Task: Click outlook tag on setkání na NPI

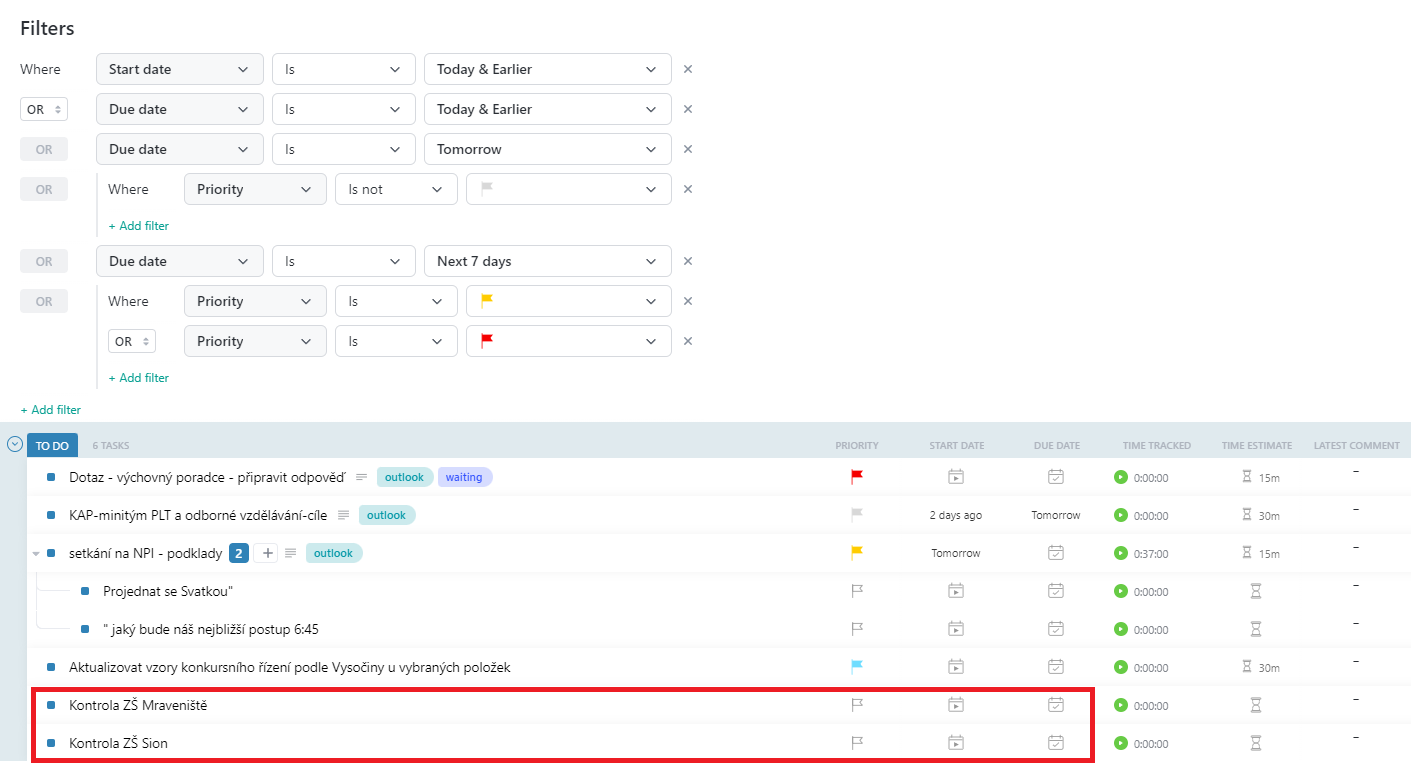Action: 334,553
